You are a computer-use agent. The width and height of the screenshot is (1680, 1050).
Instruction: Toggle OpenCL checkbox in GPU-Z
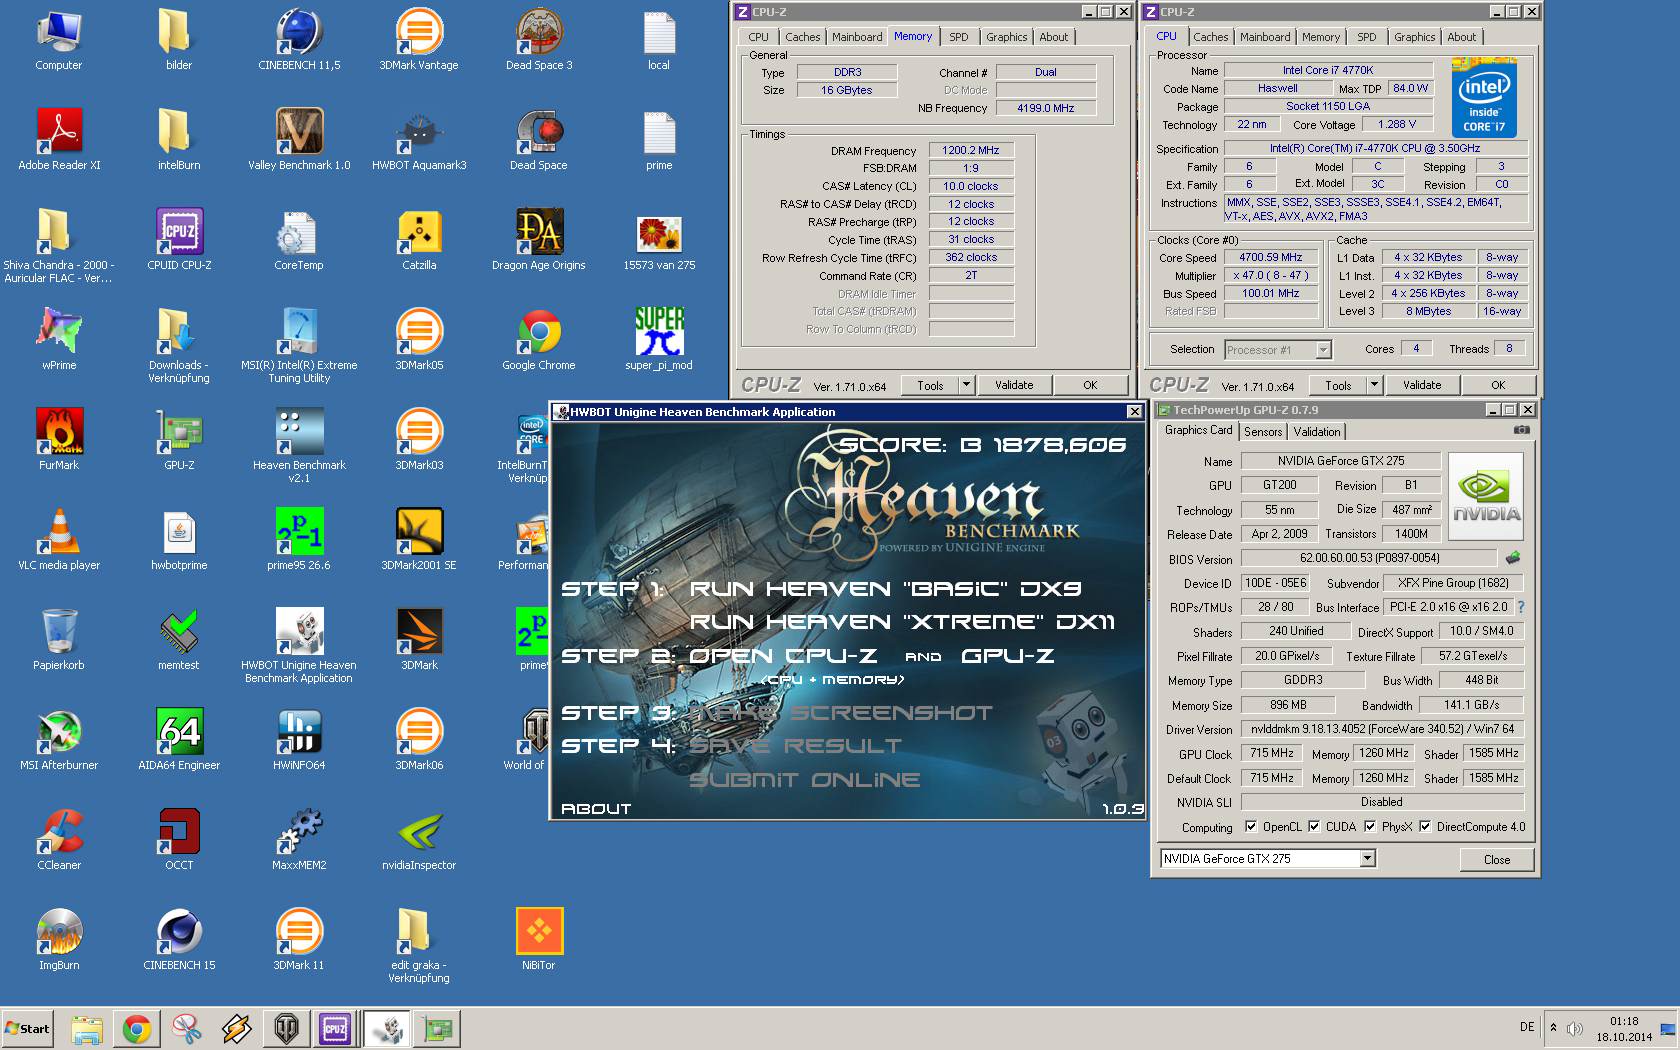click(x=1251, y=827)
